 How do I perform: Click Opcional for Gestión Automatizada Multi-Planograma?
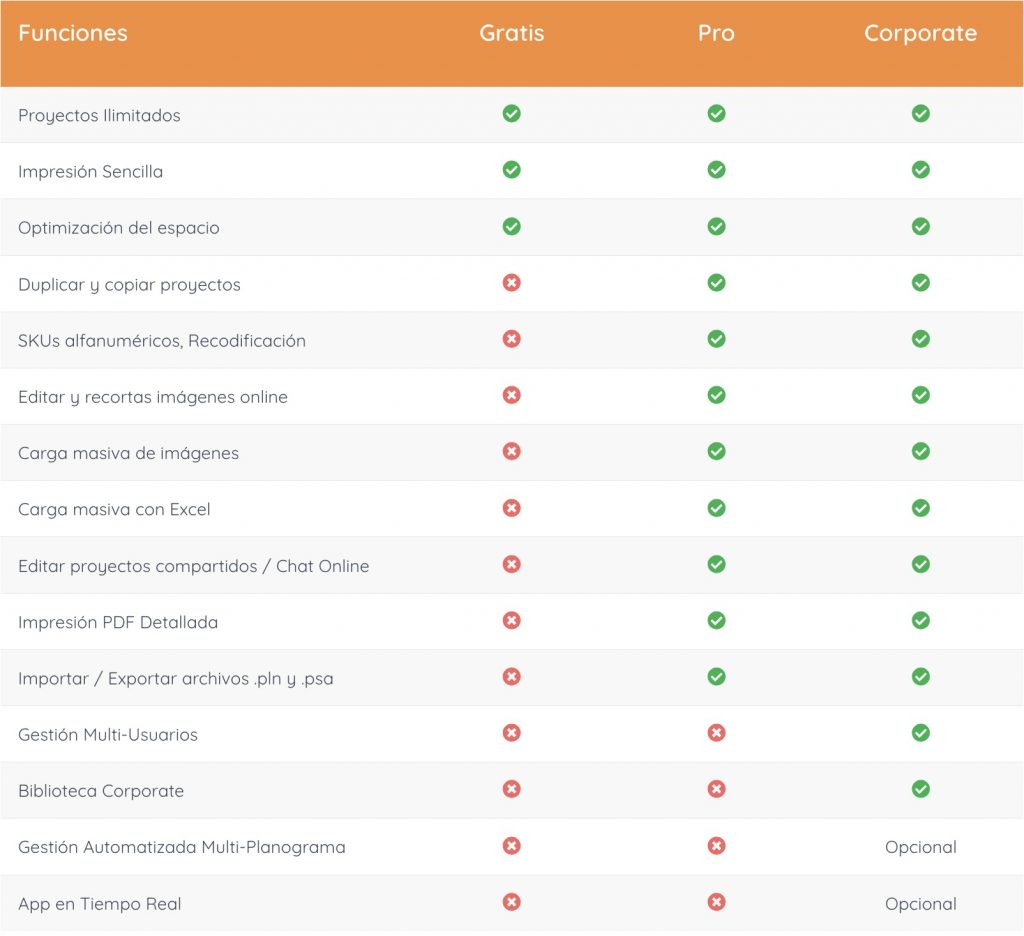tap(920, 847)
